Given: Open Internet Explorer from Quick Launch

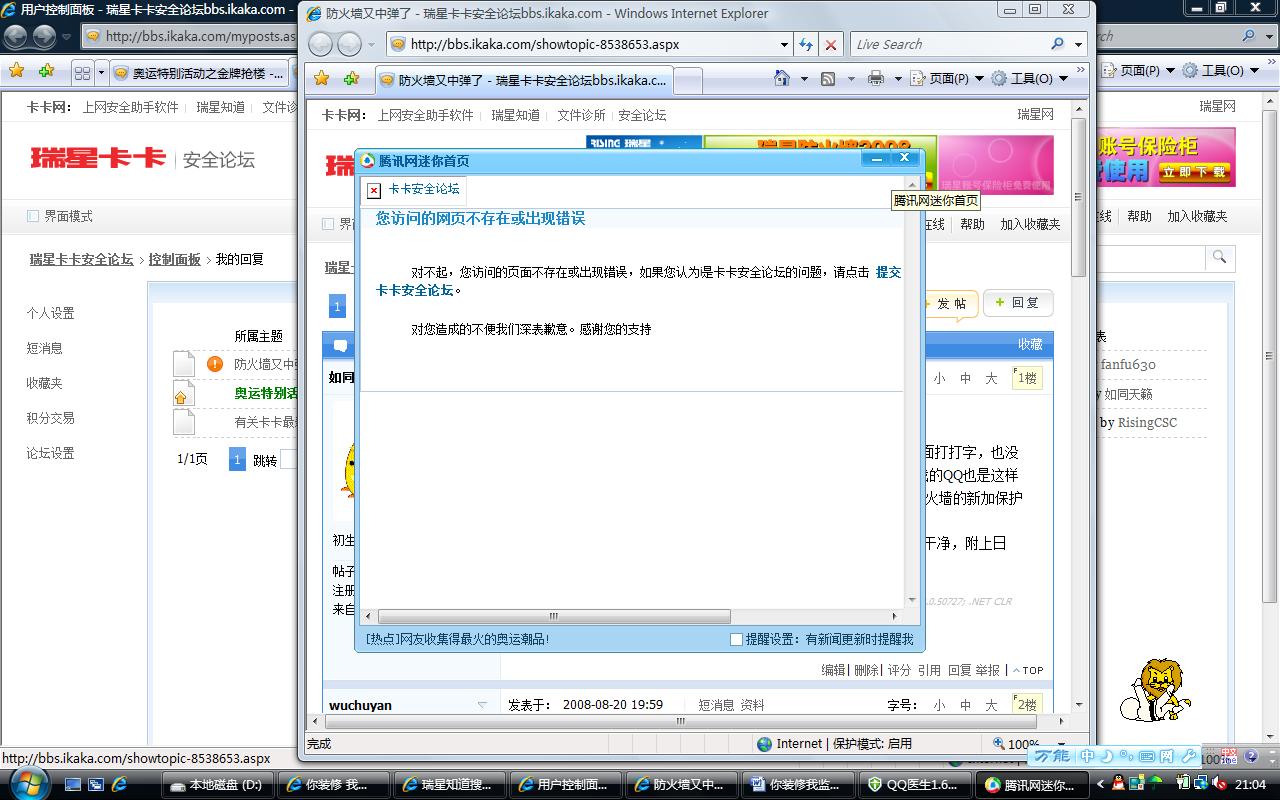Looking at the screenshot, I should click(x=119, y=785).
